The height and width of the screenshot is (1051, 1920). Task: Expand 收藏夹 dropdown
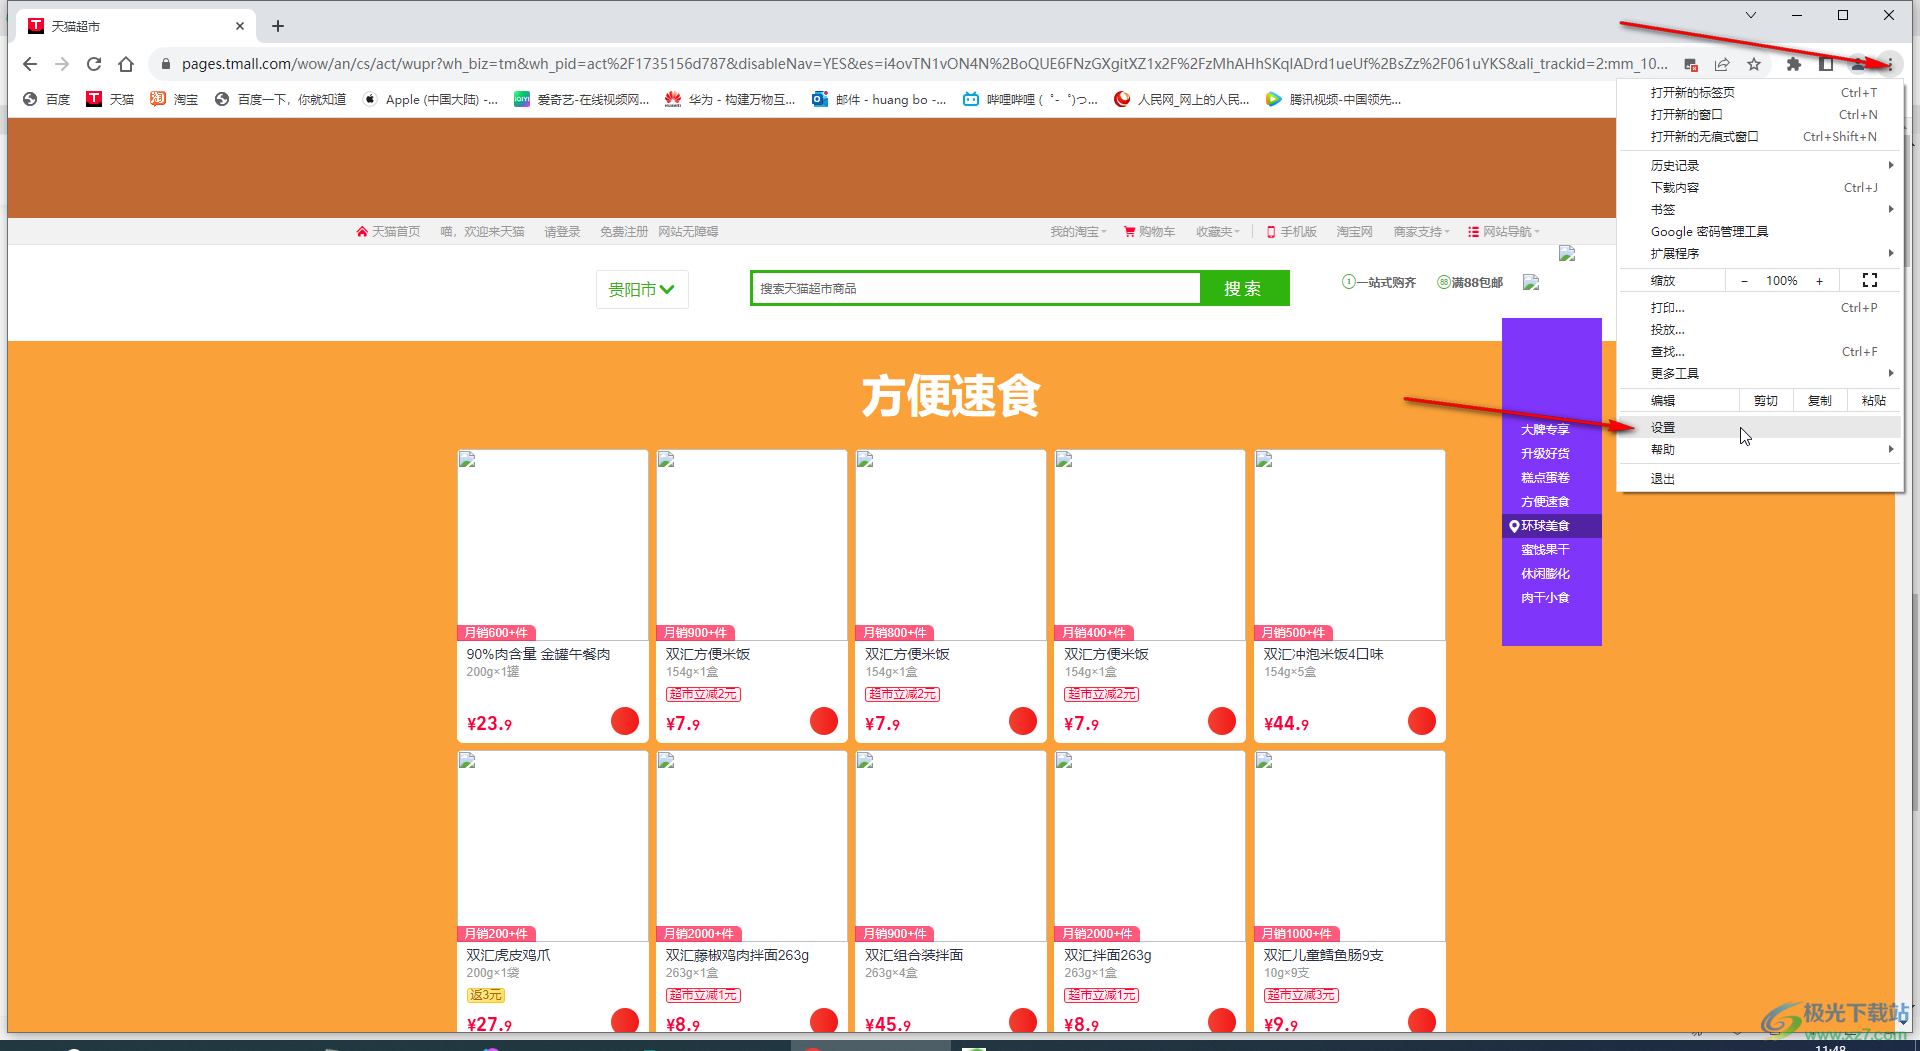click(1218, 232)
